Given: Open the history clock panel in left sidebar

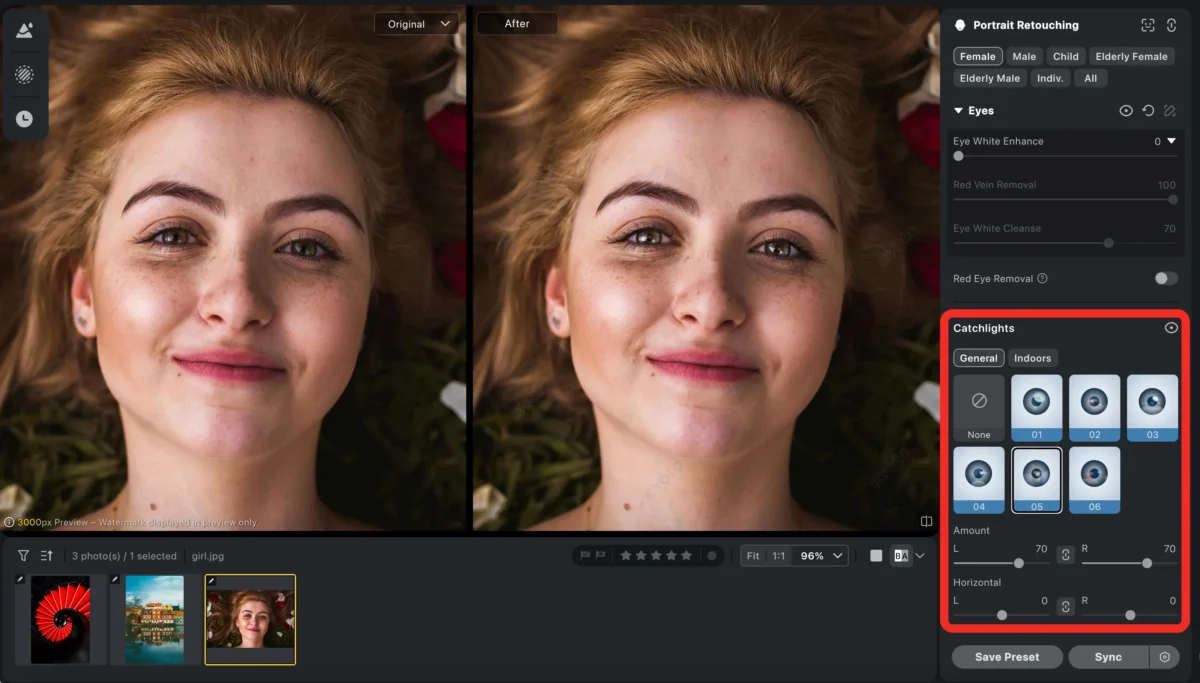Looking at the screenshot, I should [x=24, y=119].
